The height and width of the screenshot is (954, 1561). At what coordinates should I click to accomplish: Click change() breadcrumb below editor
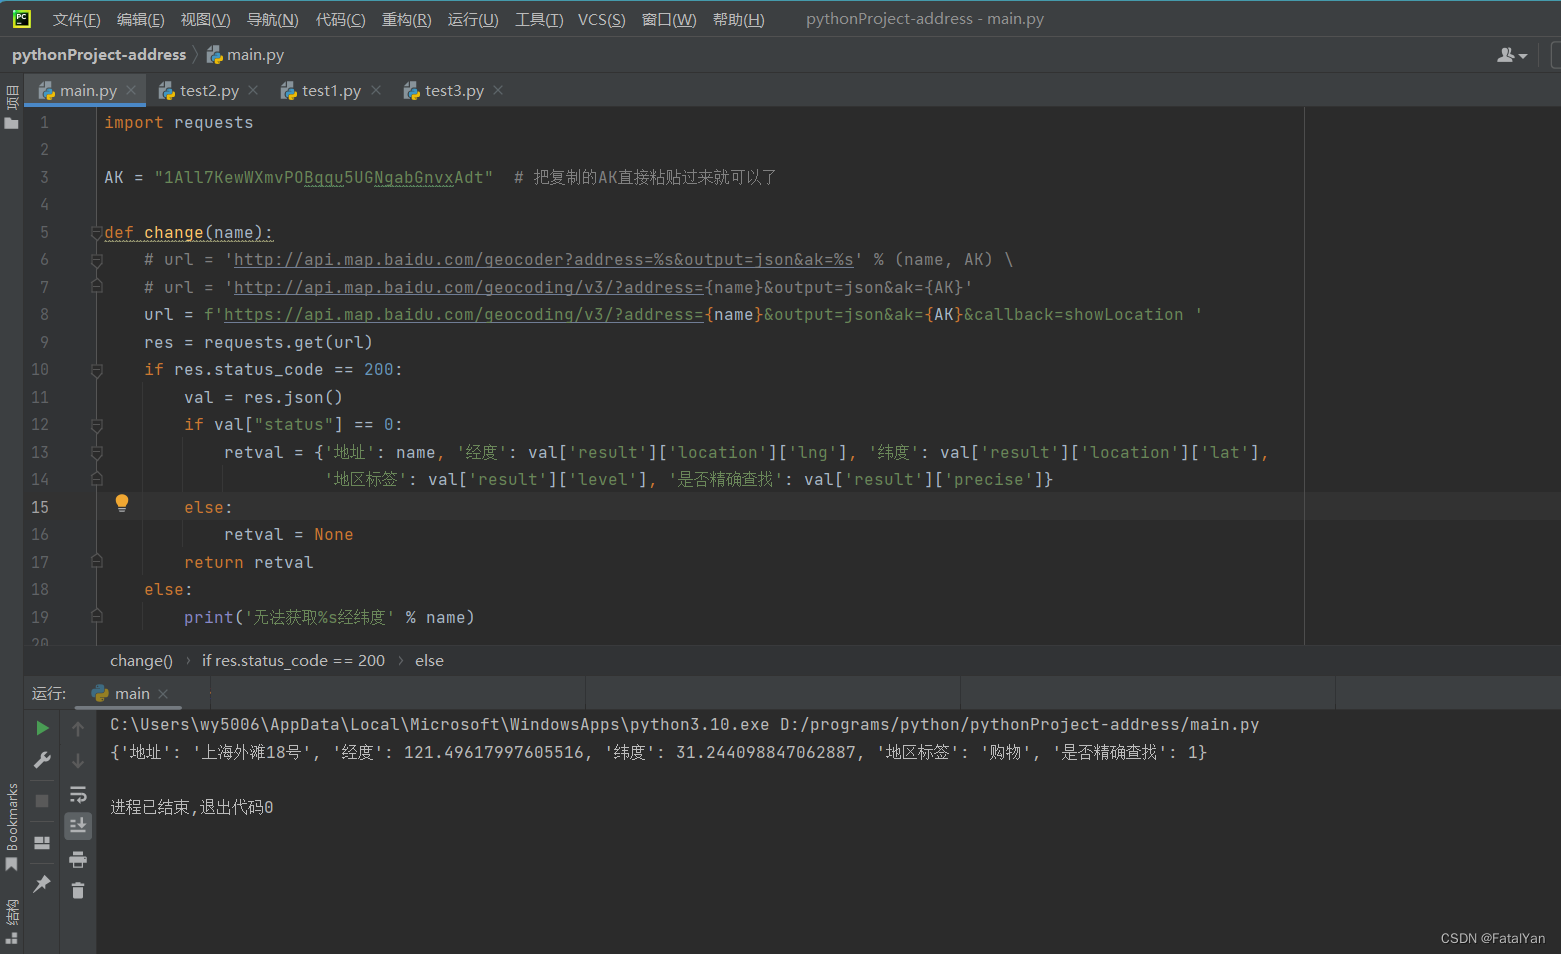[141, 661]
